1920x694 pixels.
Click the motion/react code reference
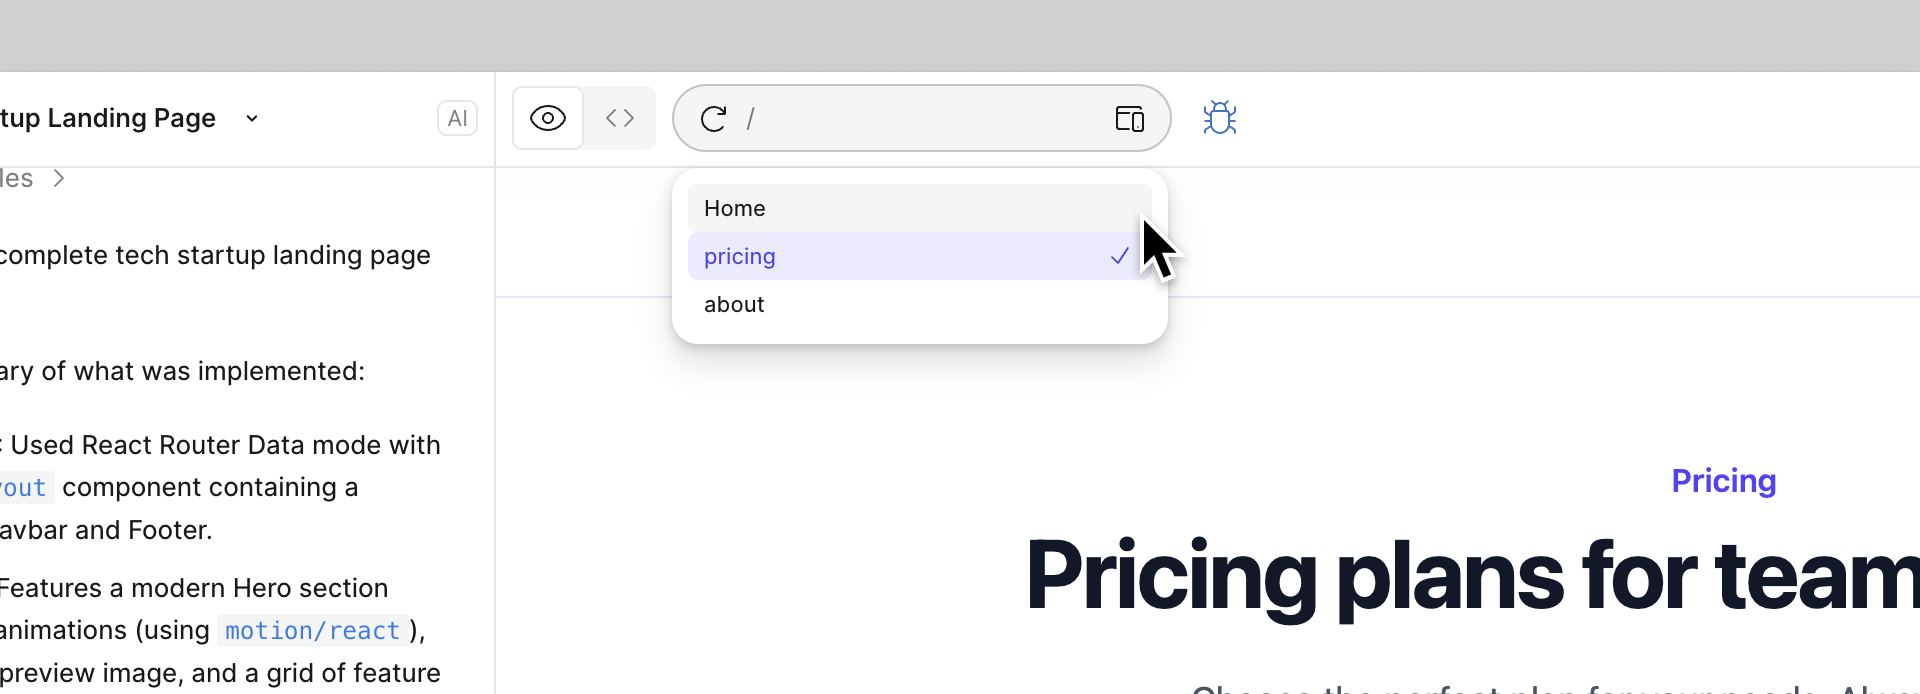tap(312, 631)
